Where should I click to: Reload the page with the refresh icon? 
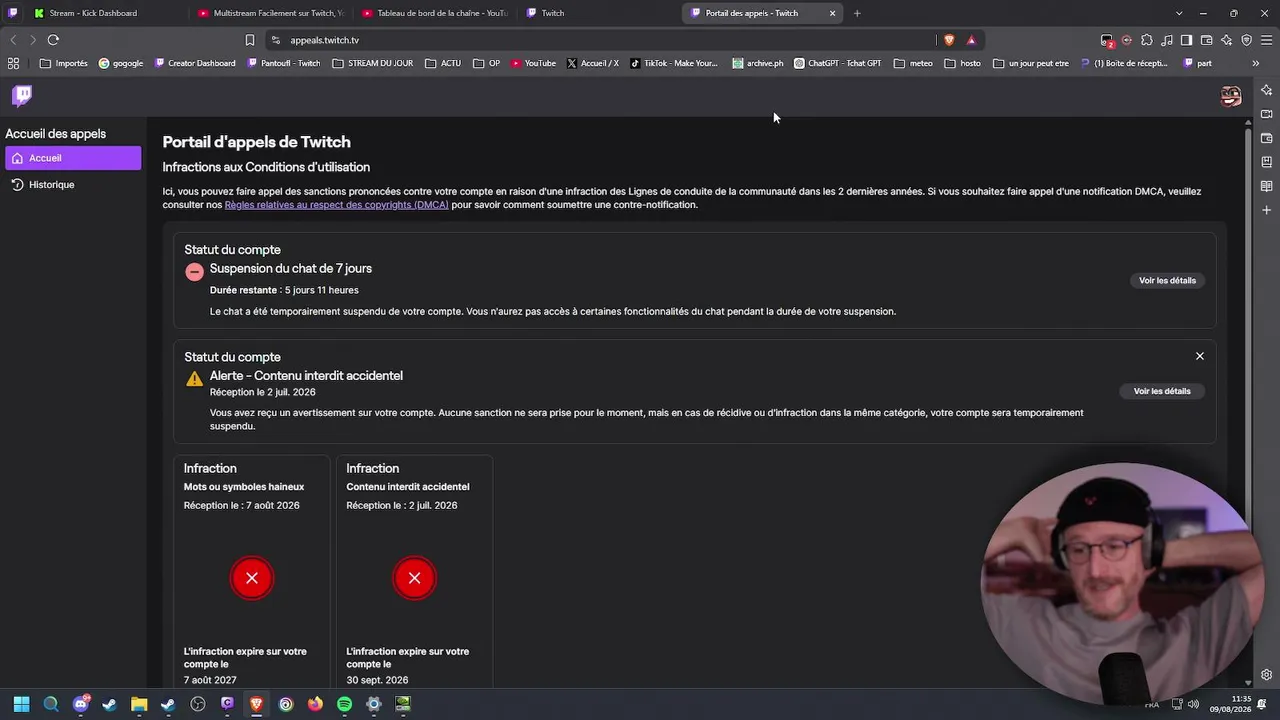[53, 40]
